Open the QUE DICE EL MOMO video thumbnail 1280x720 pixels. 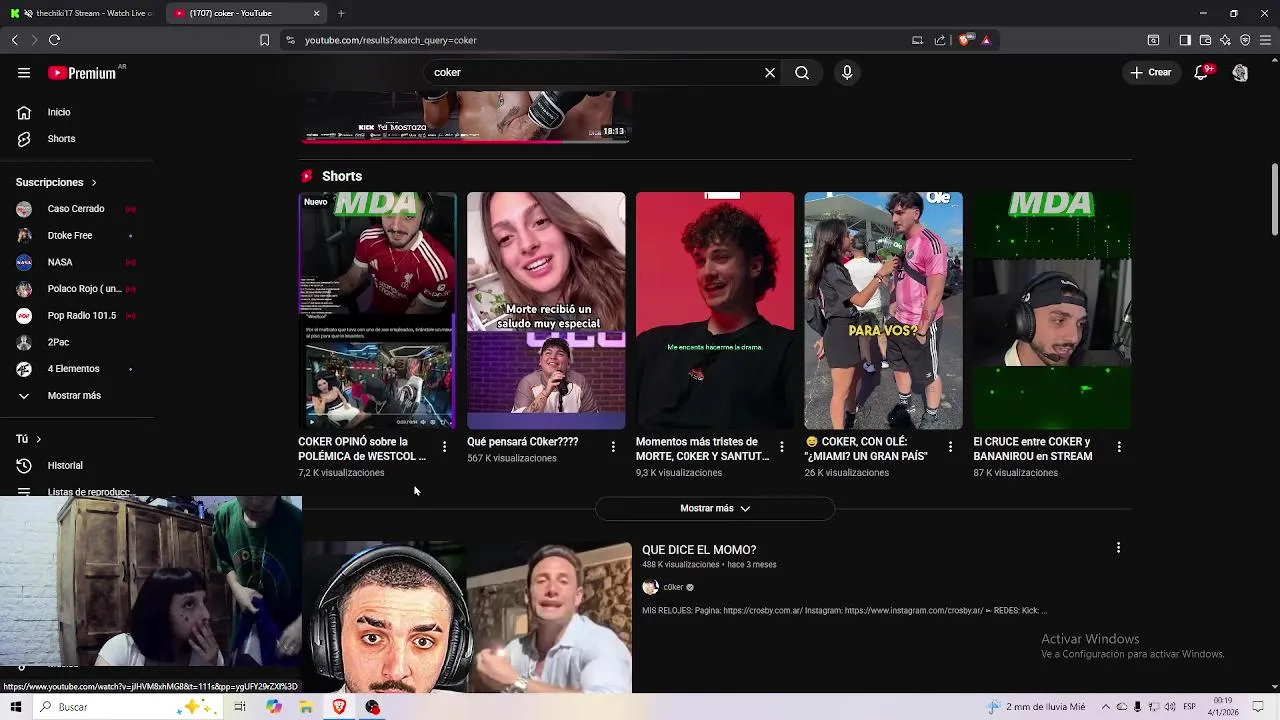point(467,617)
